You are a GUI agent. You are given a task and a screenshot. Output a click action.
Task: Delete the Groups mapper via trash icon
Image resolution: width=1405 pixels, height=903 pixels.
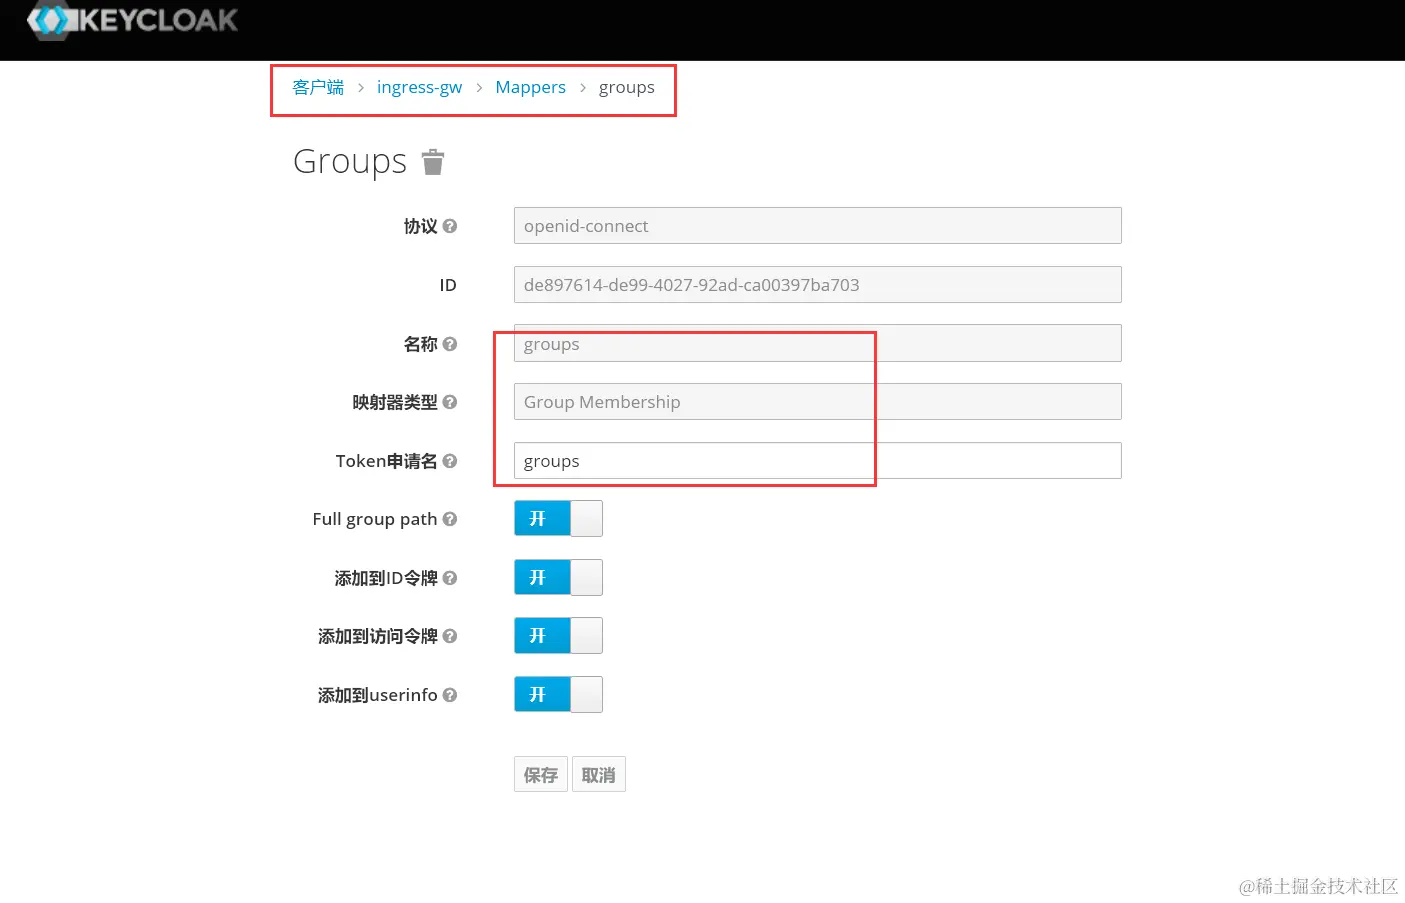(x=432, y=162)
